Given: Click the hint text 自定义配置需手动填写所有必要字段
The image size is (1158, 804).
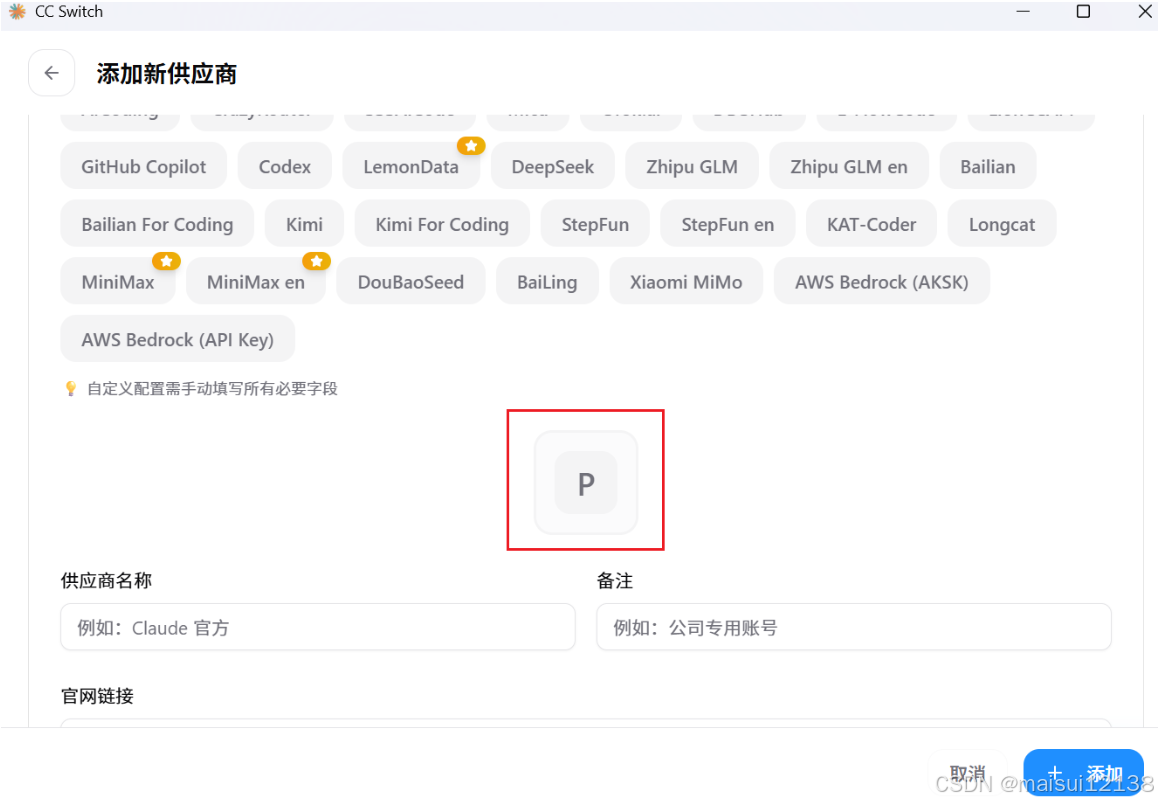Looking at the screenshot, I should coord(212,388).
